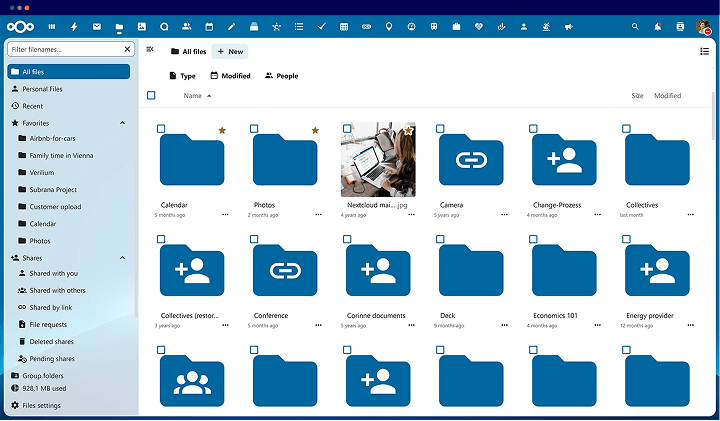Open the bus transit app icon
This screenshot has width=720, height=421.
pos(434,27)
